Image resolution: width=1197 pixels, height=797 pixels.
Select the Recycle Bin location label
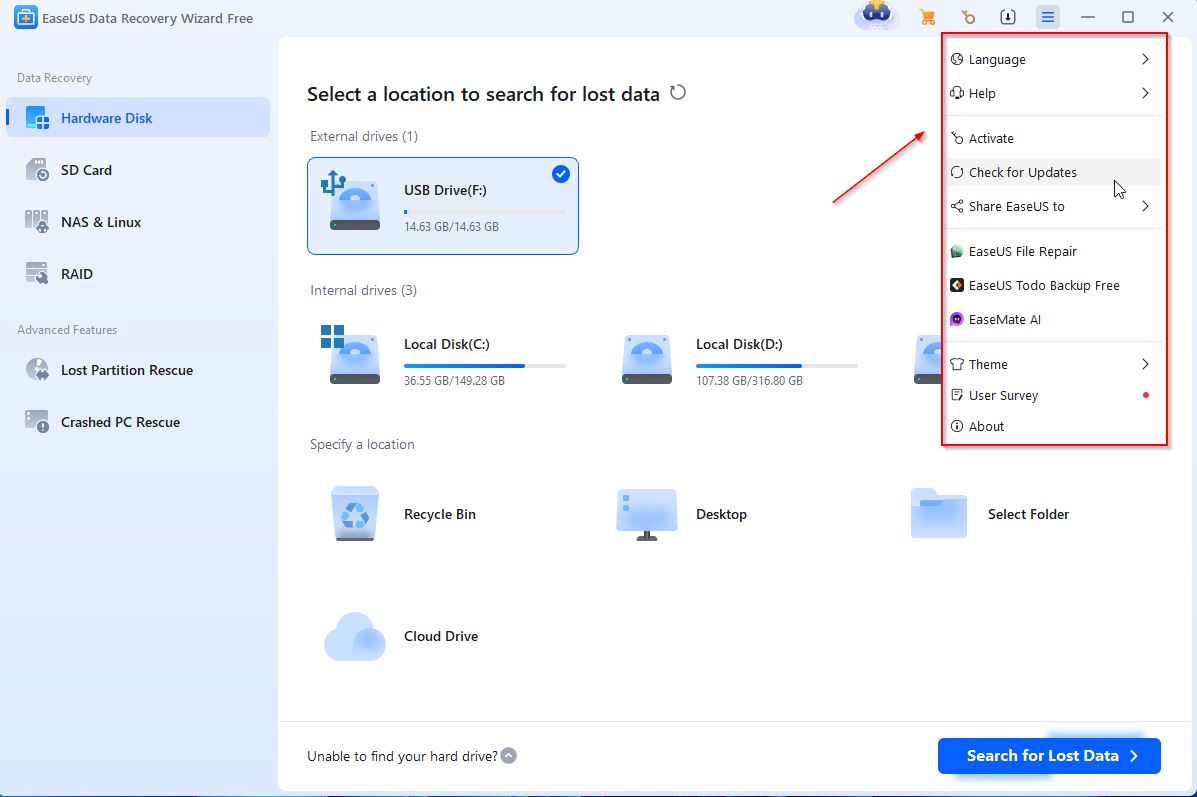pos(440,515)
